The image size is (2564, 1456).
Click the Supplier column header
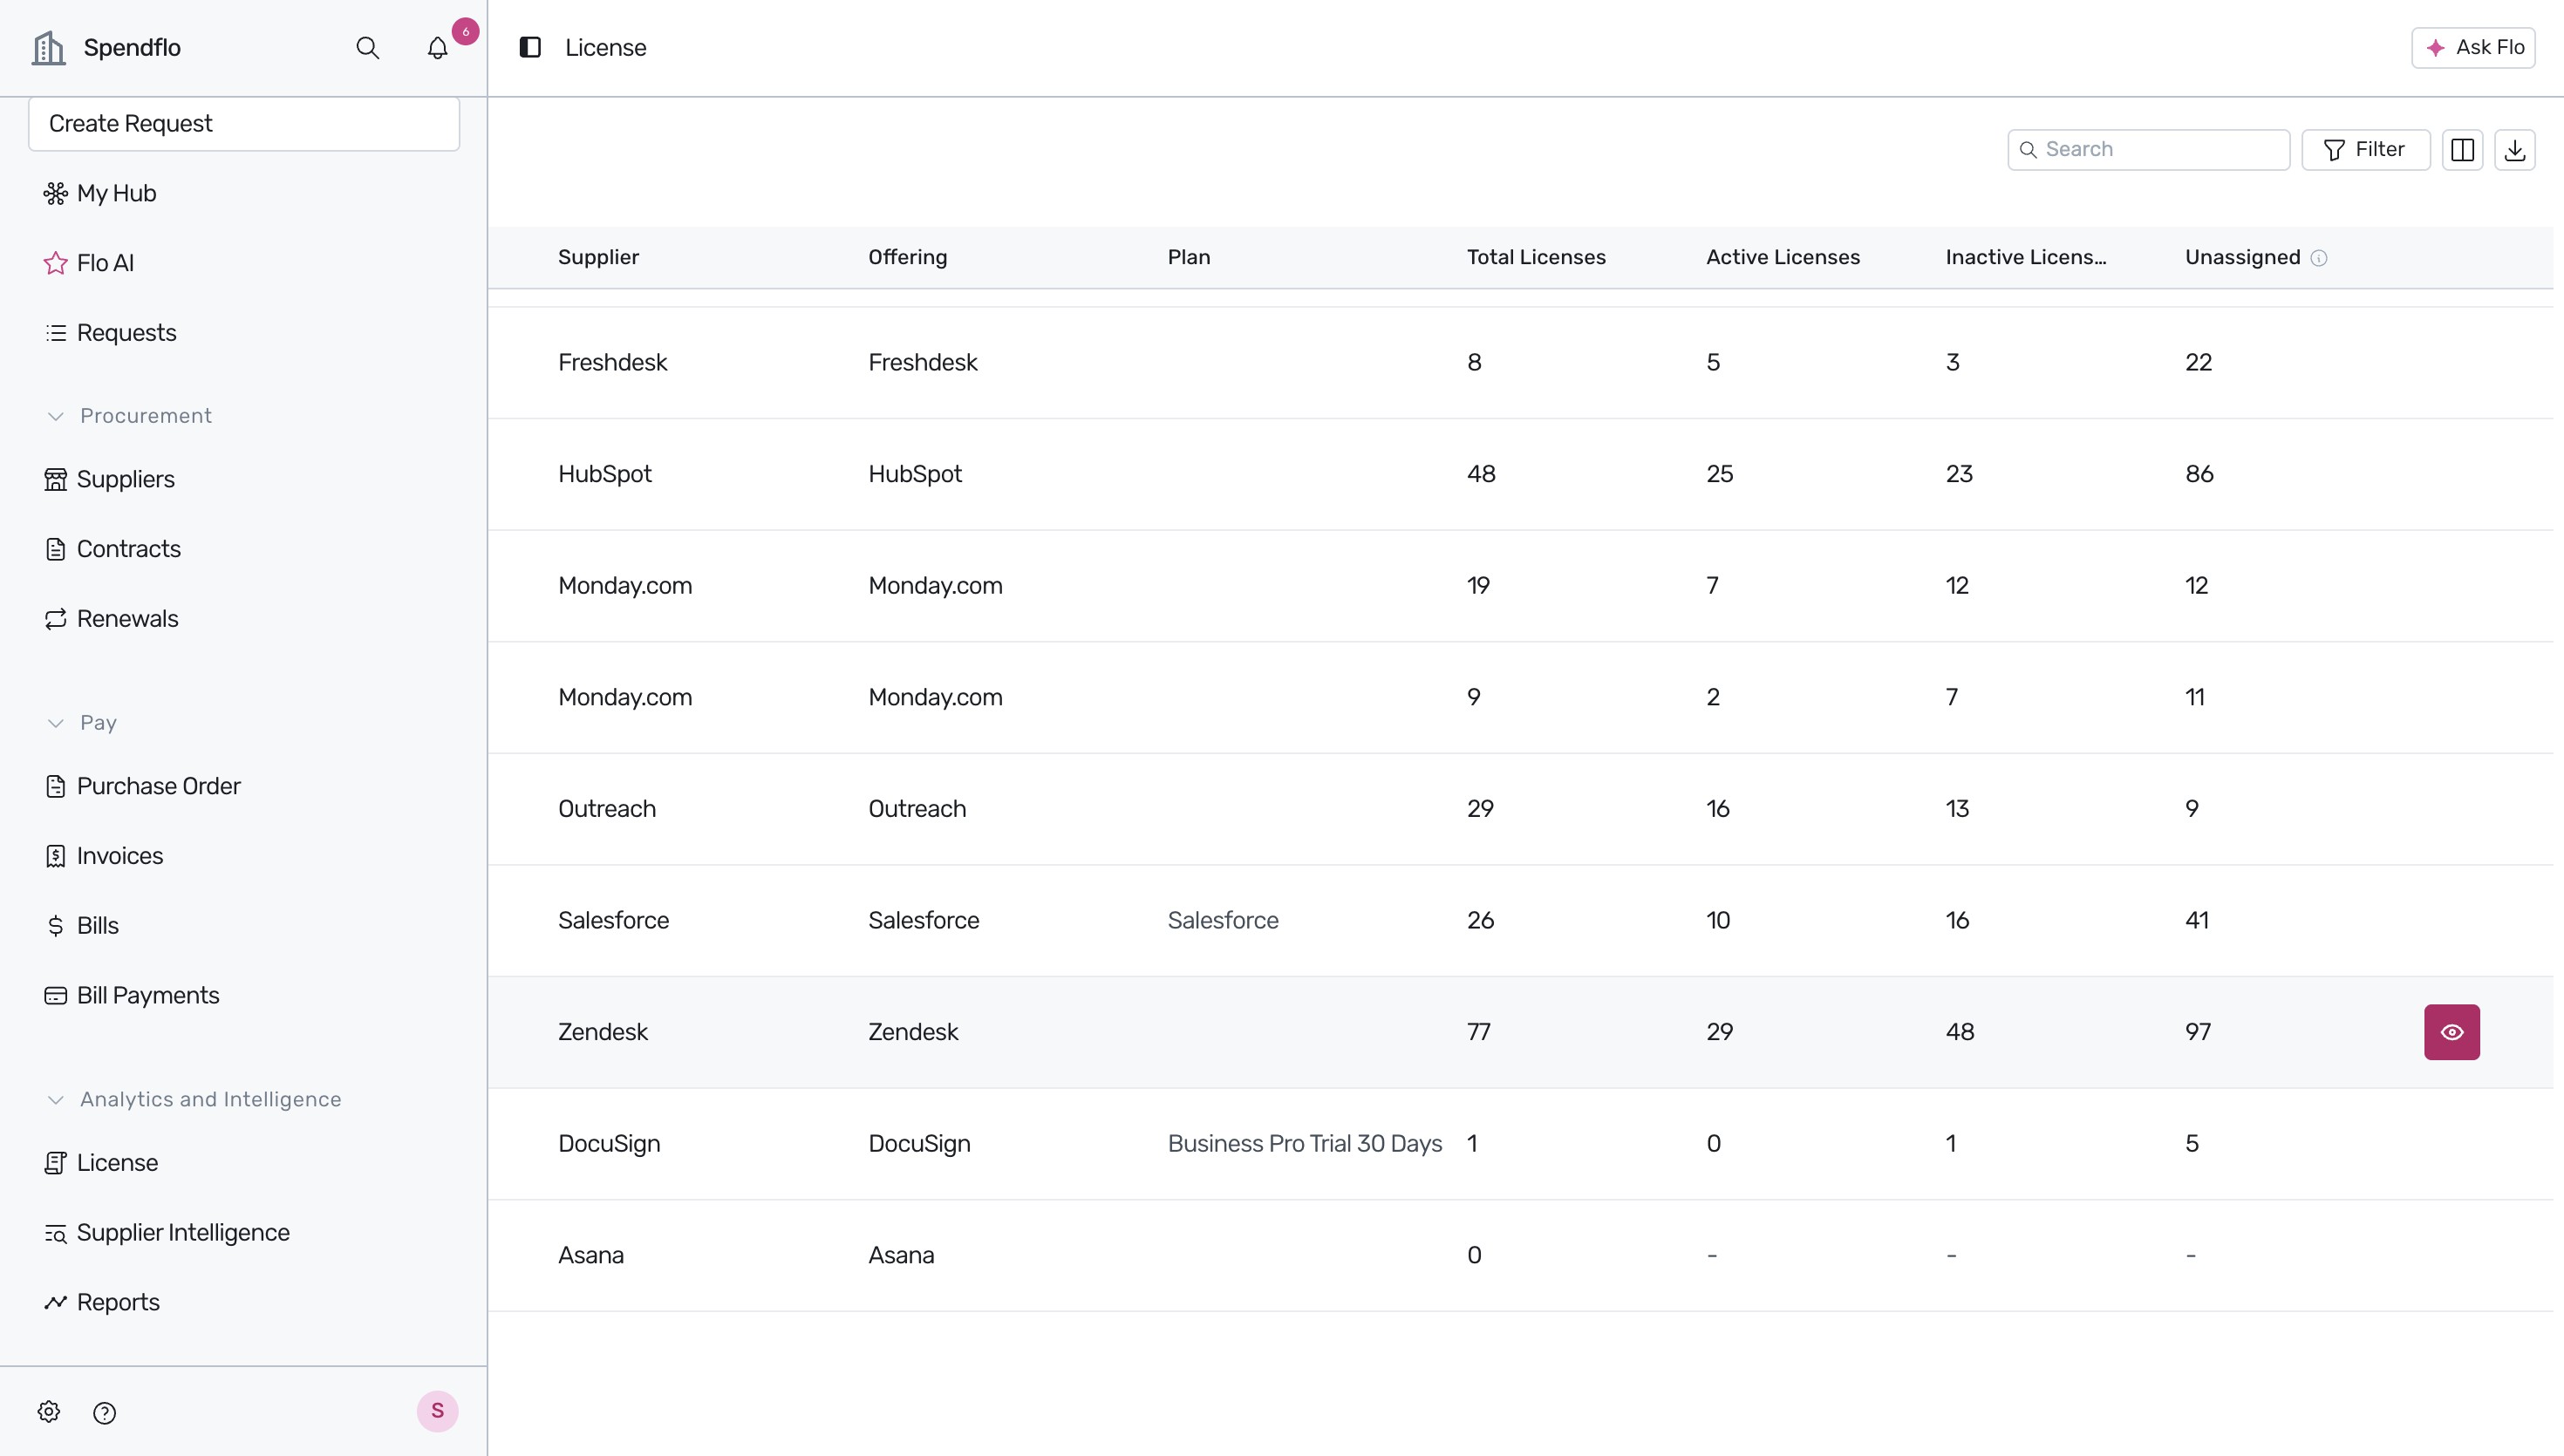[598, 257]
